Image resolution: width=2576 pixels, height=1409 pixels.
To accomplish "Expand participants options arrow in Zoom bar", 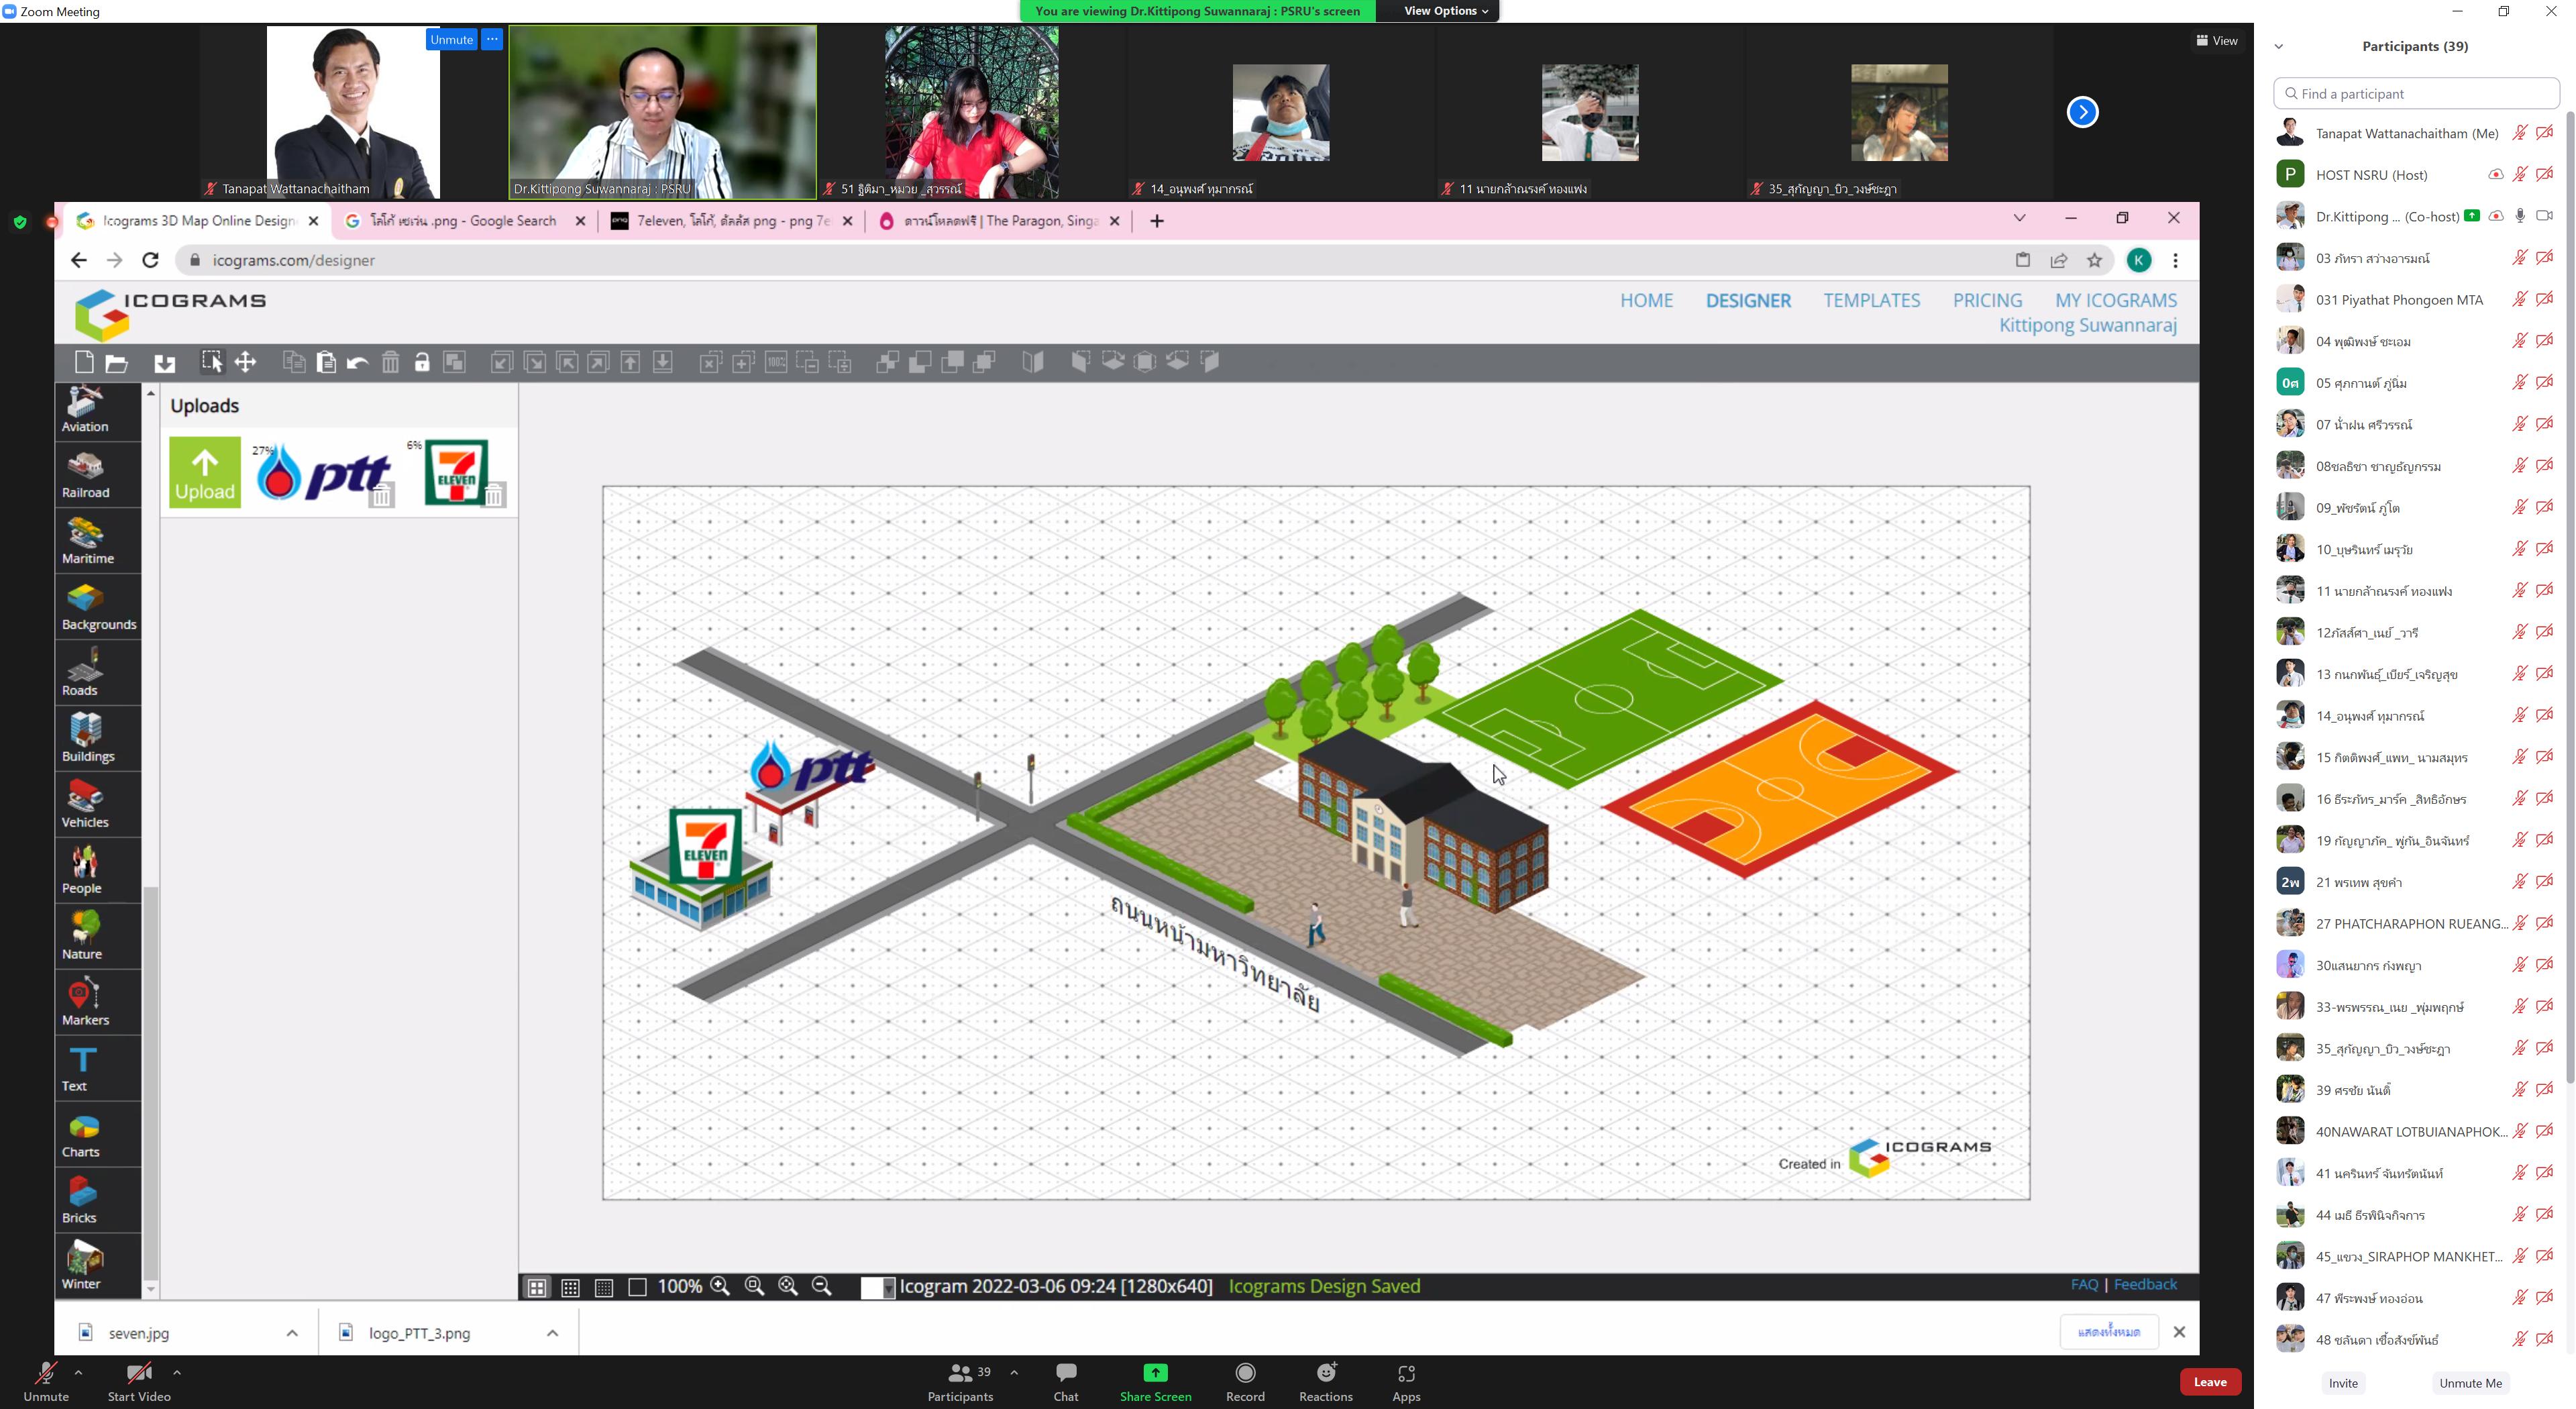I will [x=1014, y=1373].
